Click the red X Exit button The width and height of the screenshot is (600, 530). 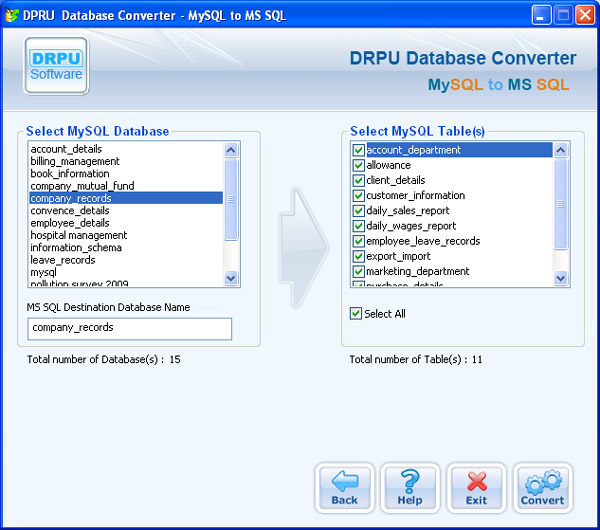(476, 488)
